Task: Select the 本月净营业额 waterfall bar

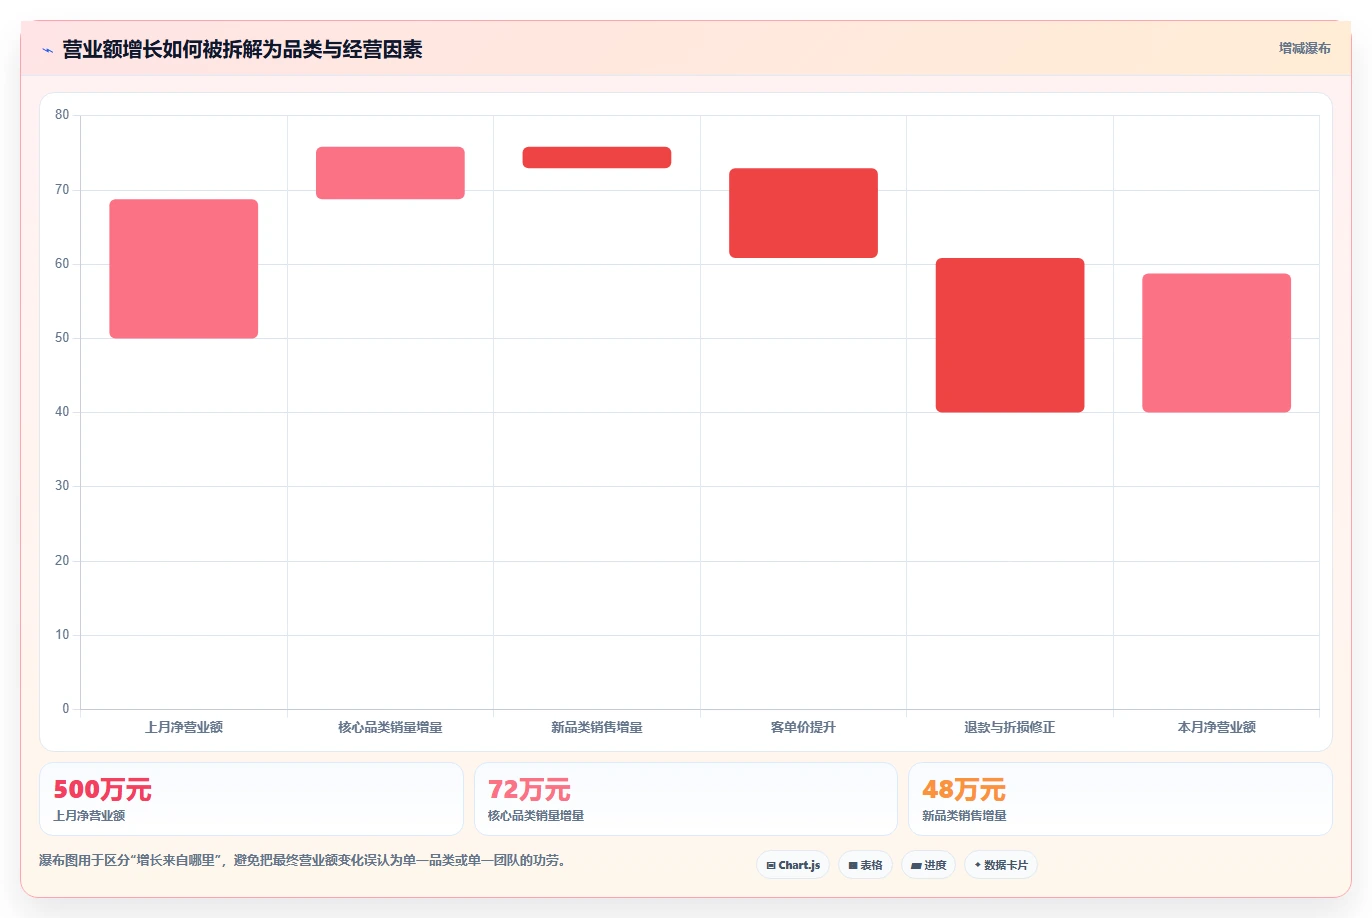Action: [x=1216, y=343]
